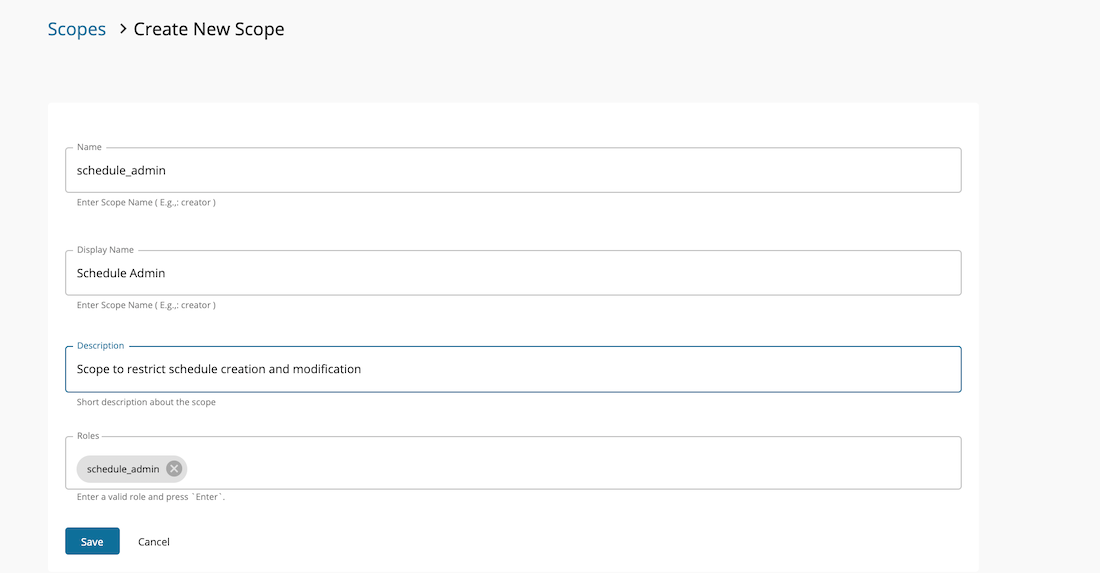The image size is (1100, 573).
Task: Click the Name field label
Action: 89,147
